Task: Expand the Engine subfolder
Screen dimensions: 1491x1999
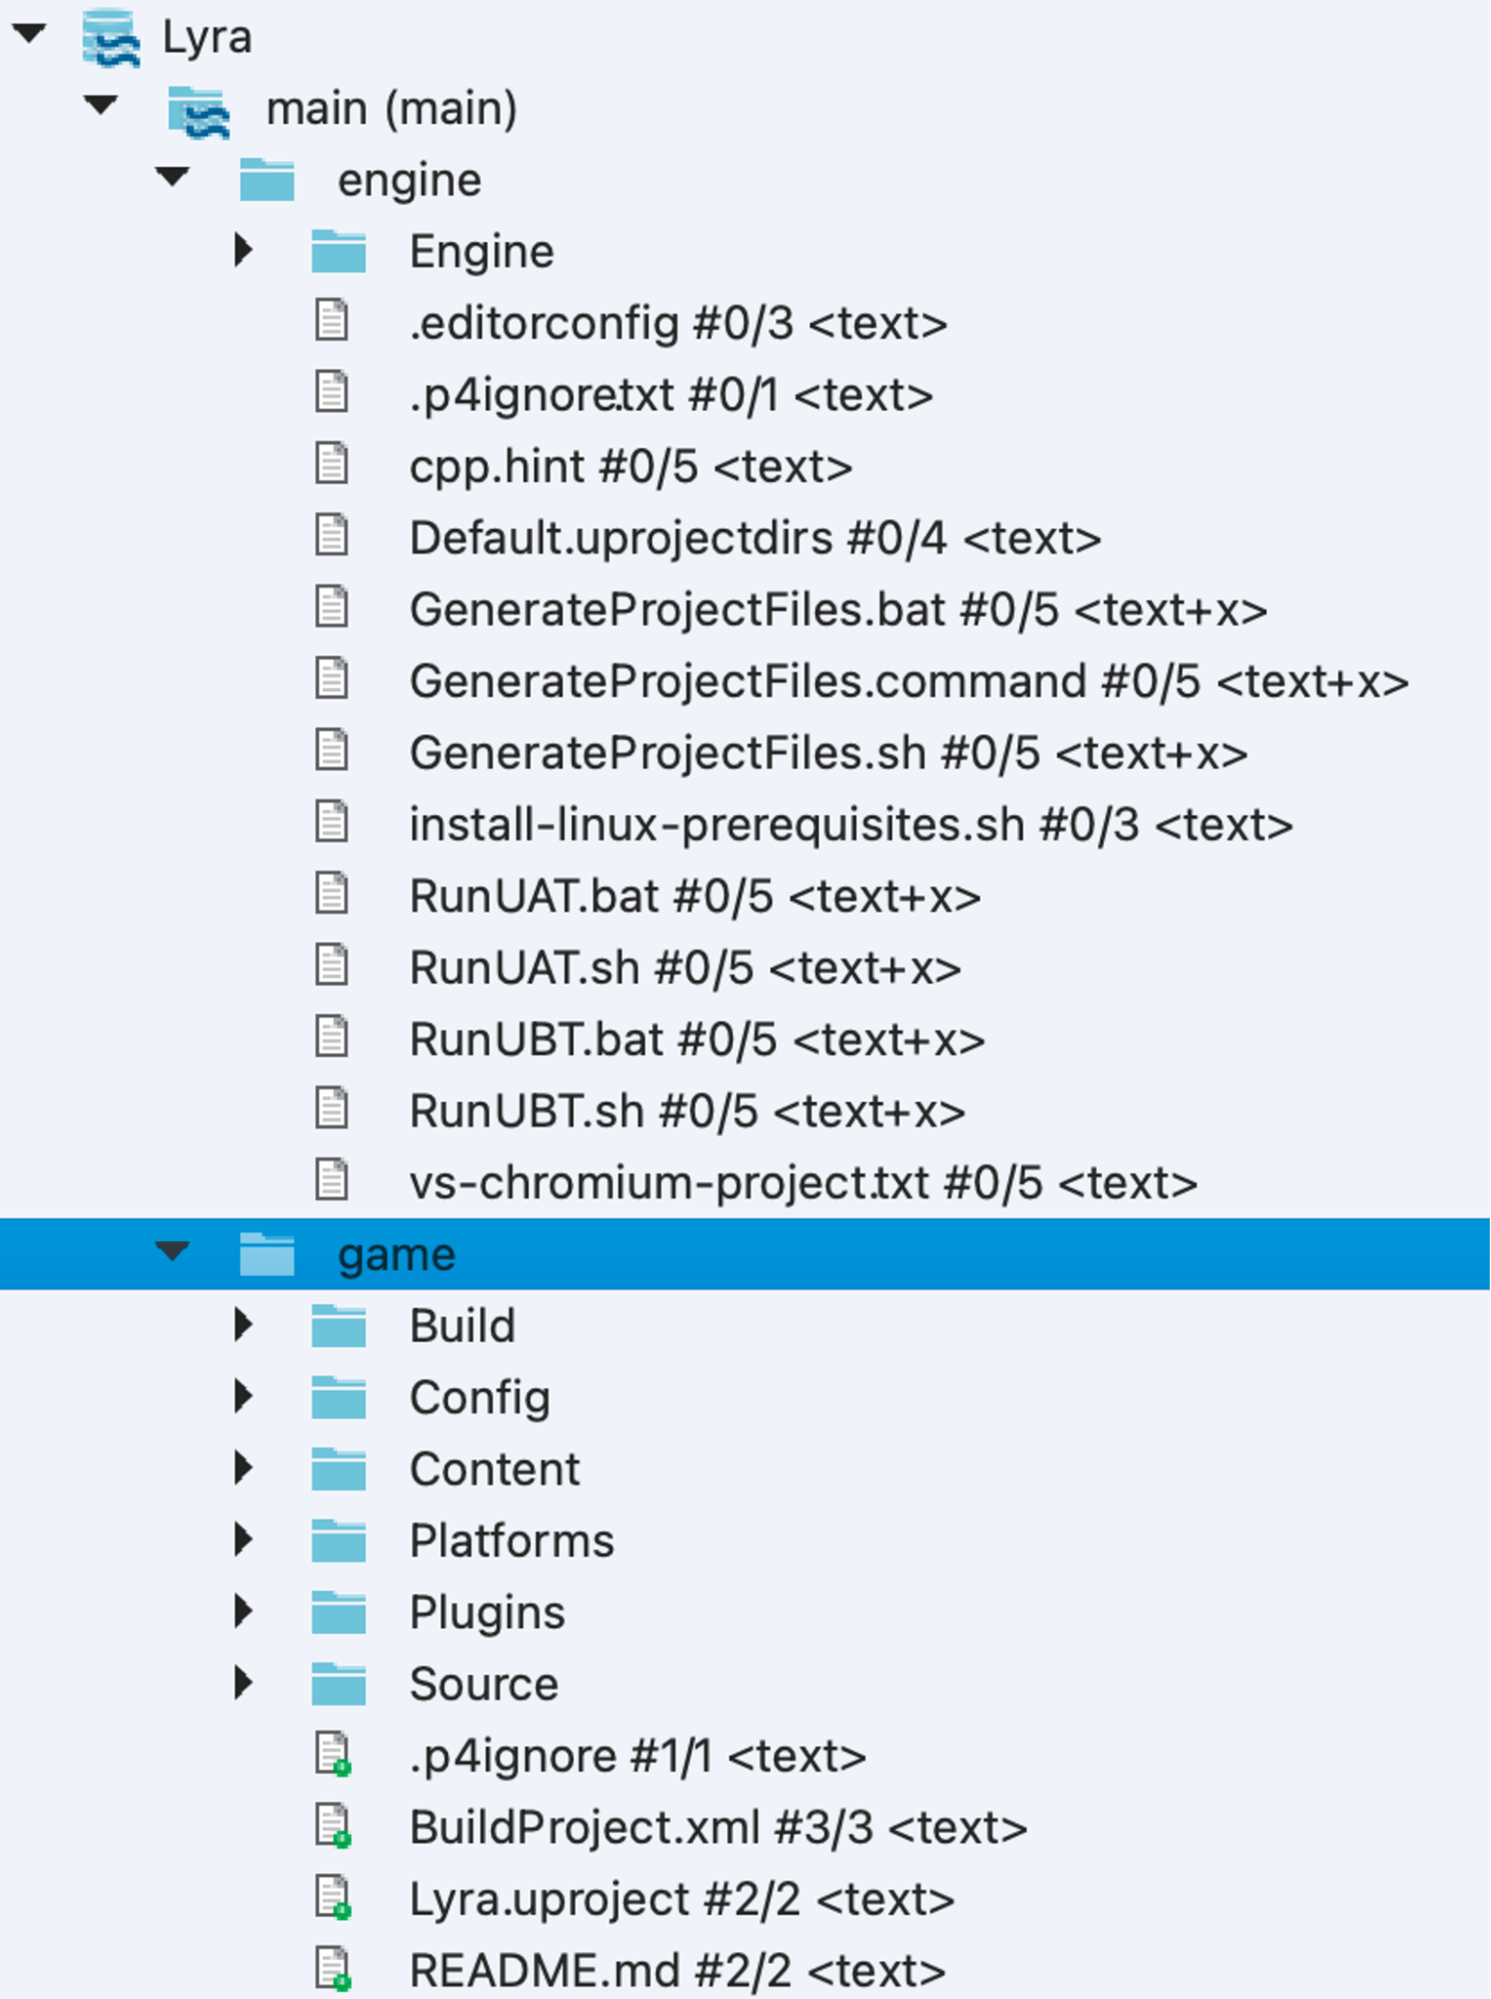Action: click(x=243, y=250)
